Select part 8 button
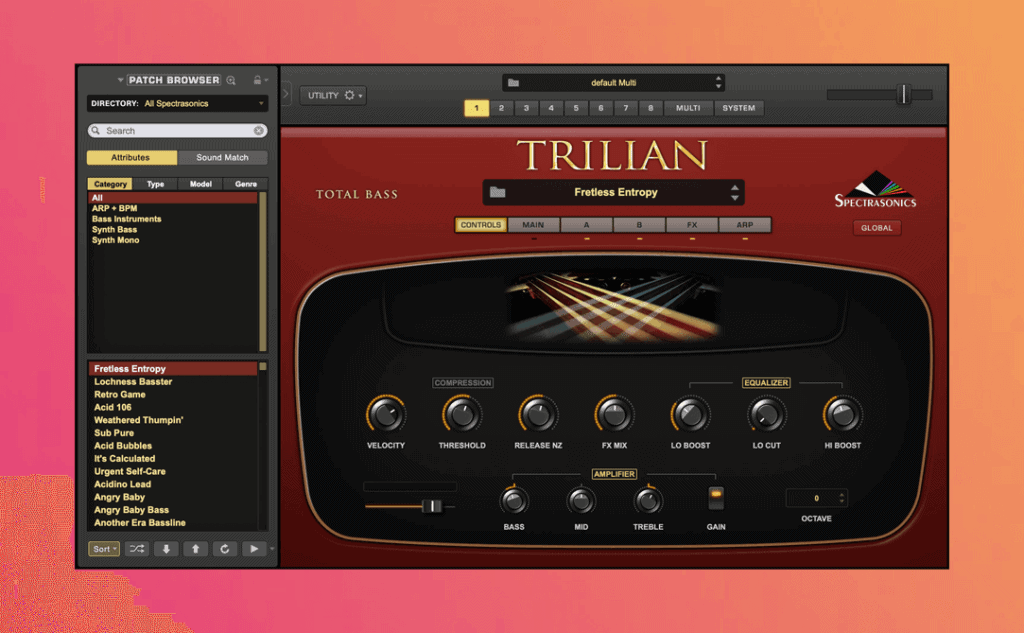The height and width of the screenshot is (633, 1024). pos(650,108)
